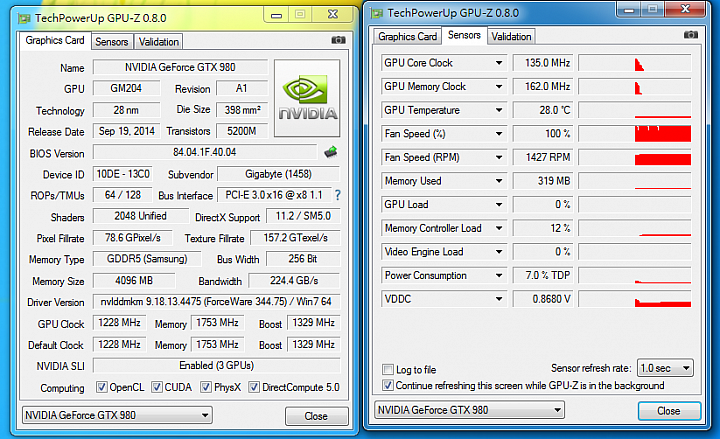Click the 28.0 °C temperature value
This screenshot has height=439, width=720.
543,110
